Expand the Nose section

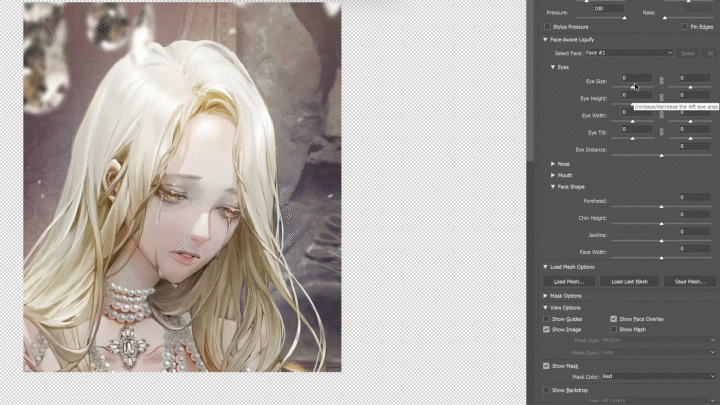(553, 163)
